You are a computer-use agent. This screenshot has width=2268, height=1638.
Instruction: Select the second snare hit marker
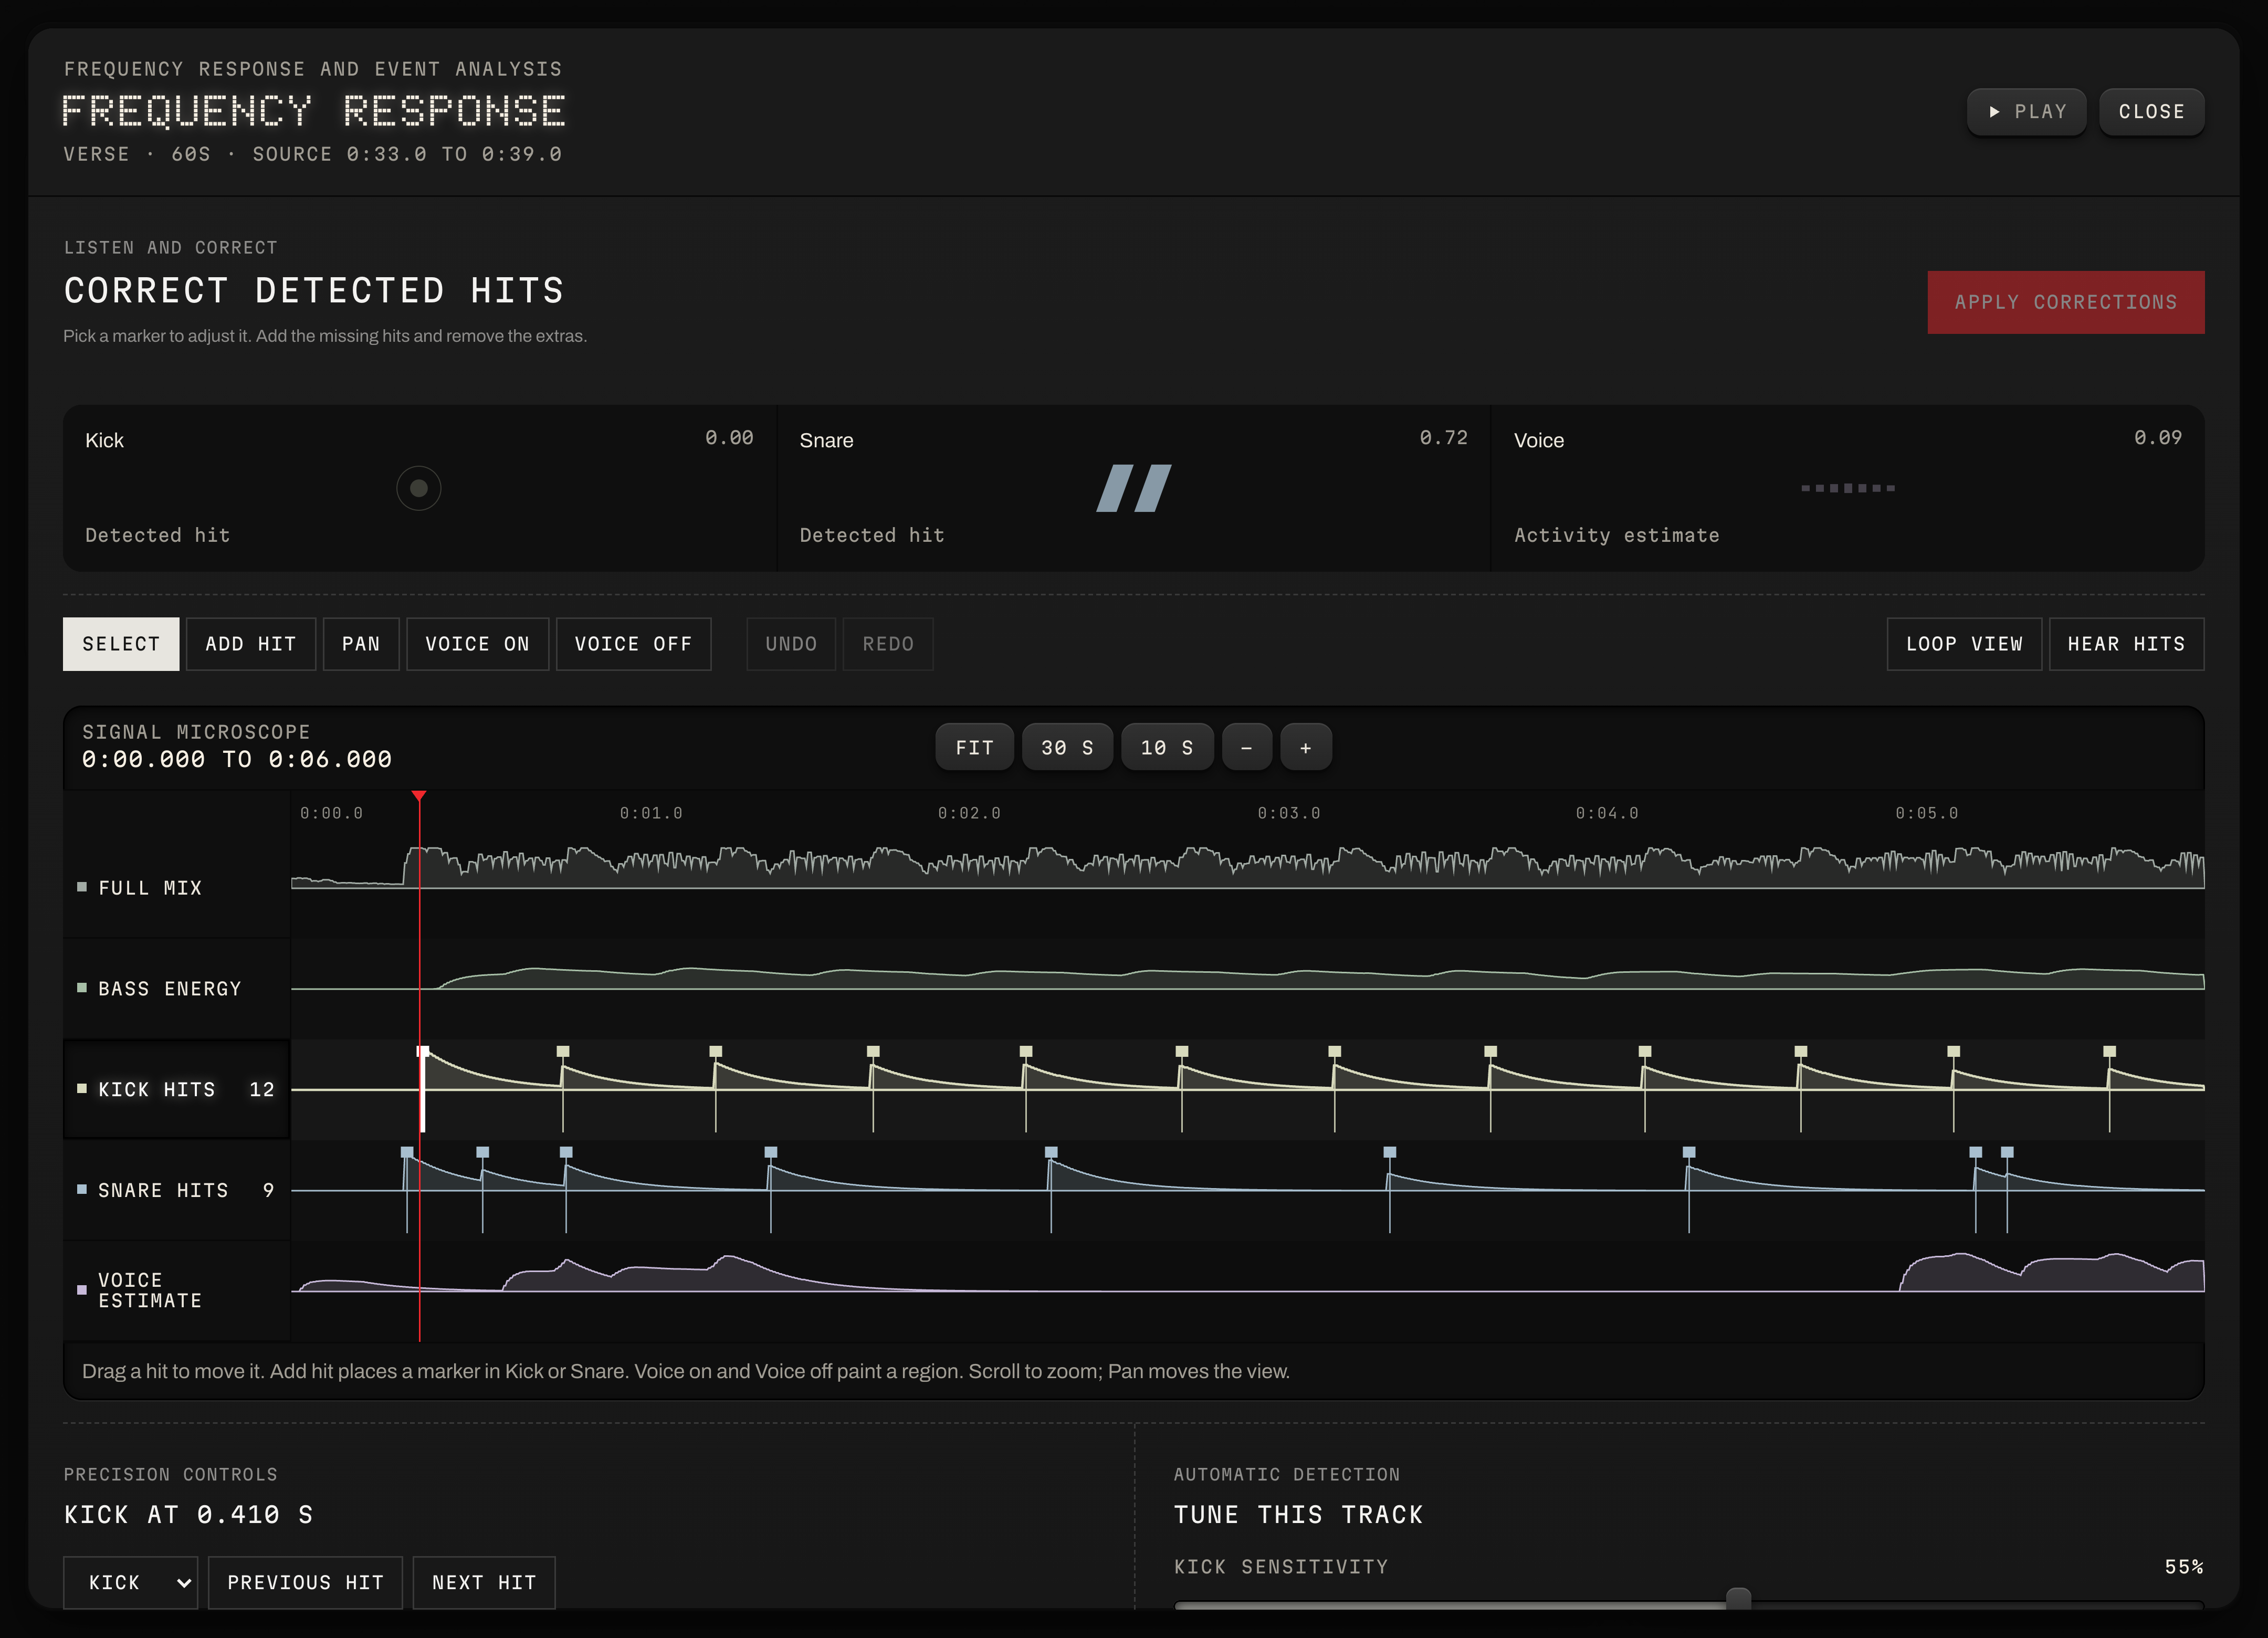[x=483, y=1153]
